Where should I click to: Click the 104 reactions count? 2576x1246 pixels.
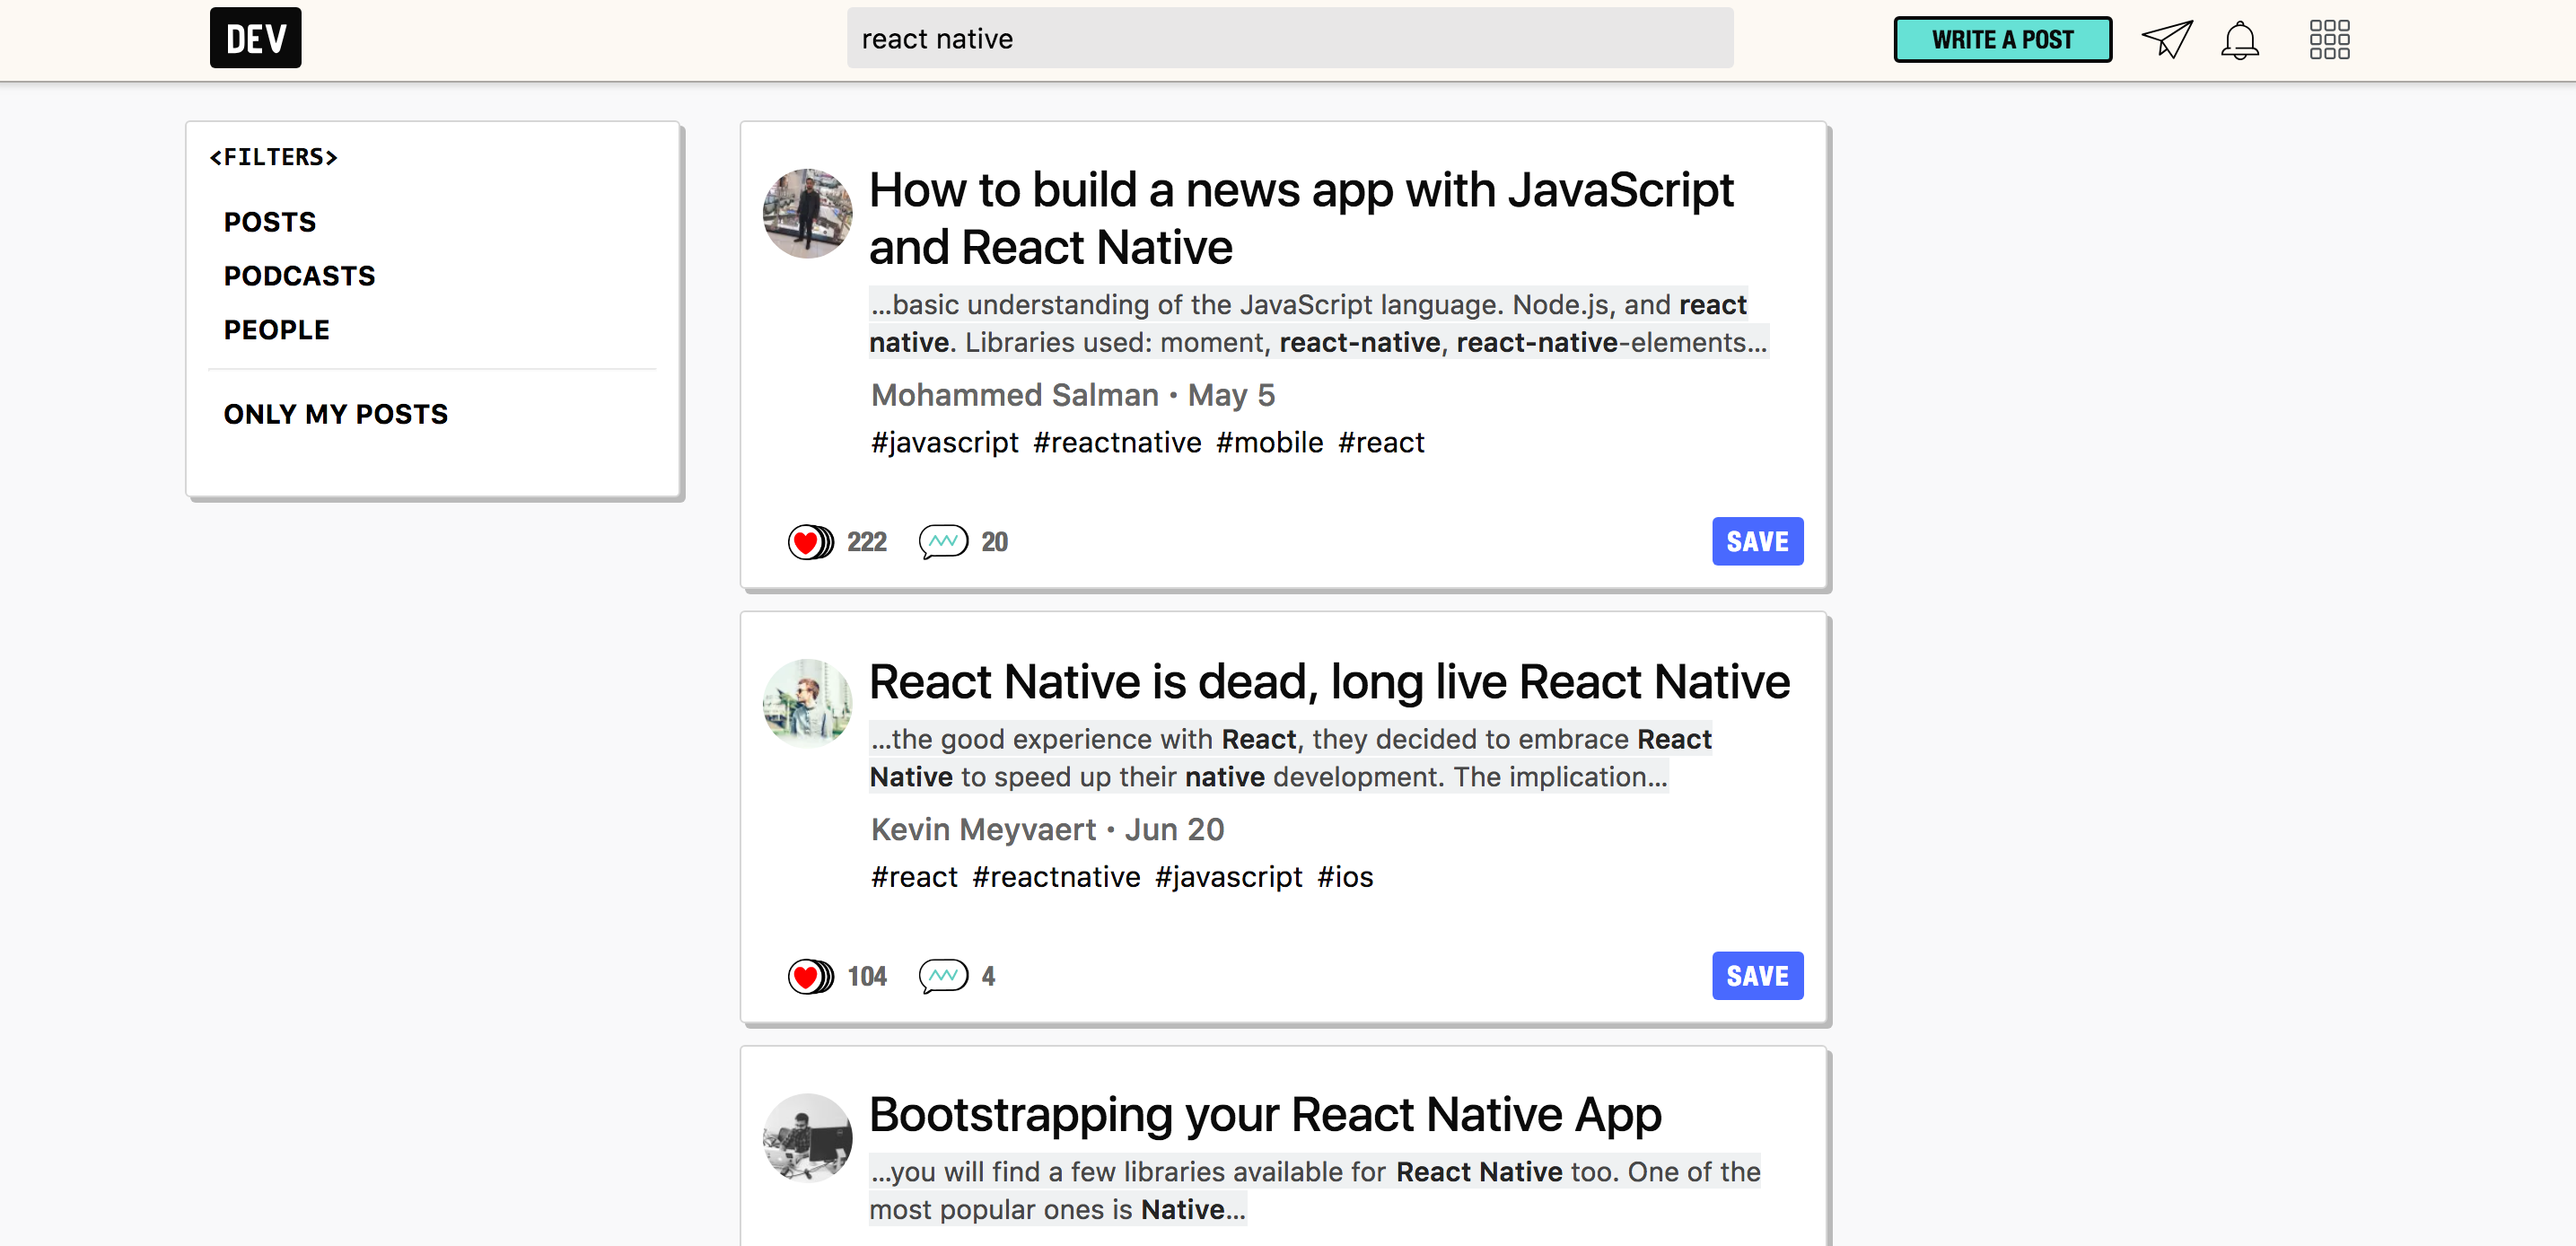click(x=866, y=976)
